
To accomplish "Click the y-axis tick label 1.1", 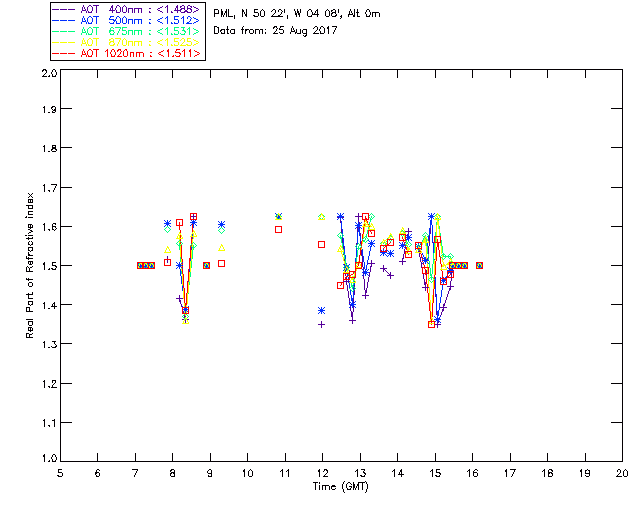I will [49, 423].
